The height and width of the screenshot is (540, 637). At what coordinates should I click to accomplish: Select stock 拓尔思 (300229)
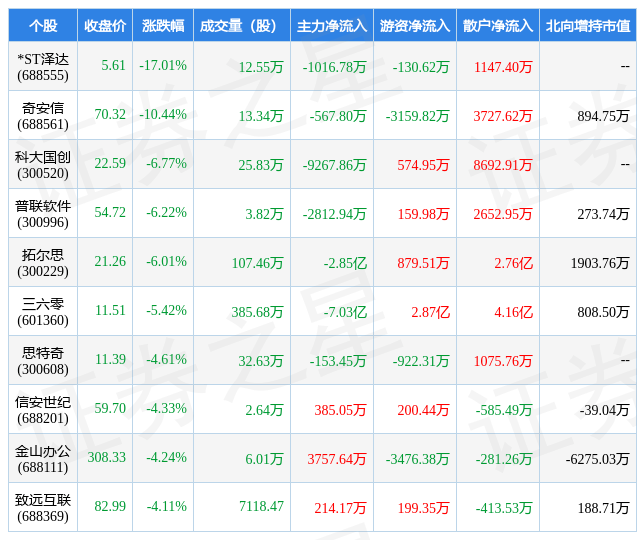pyautogui.click(x=43, y=263)
